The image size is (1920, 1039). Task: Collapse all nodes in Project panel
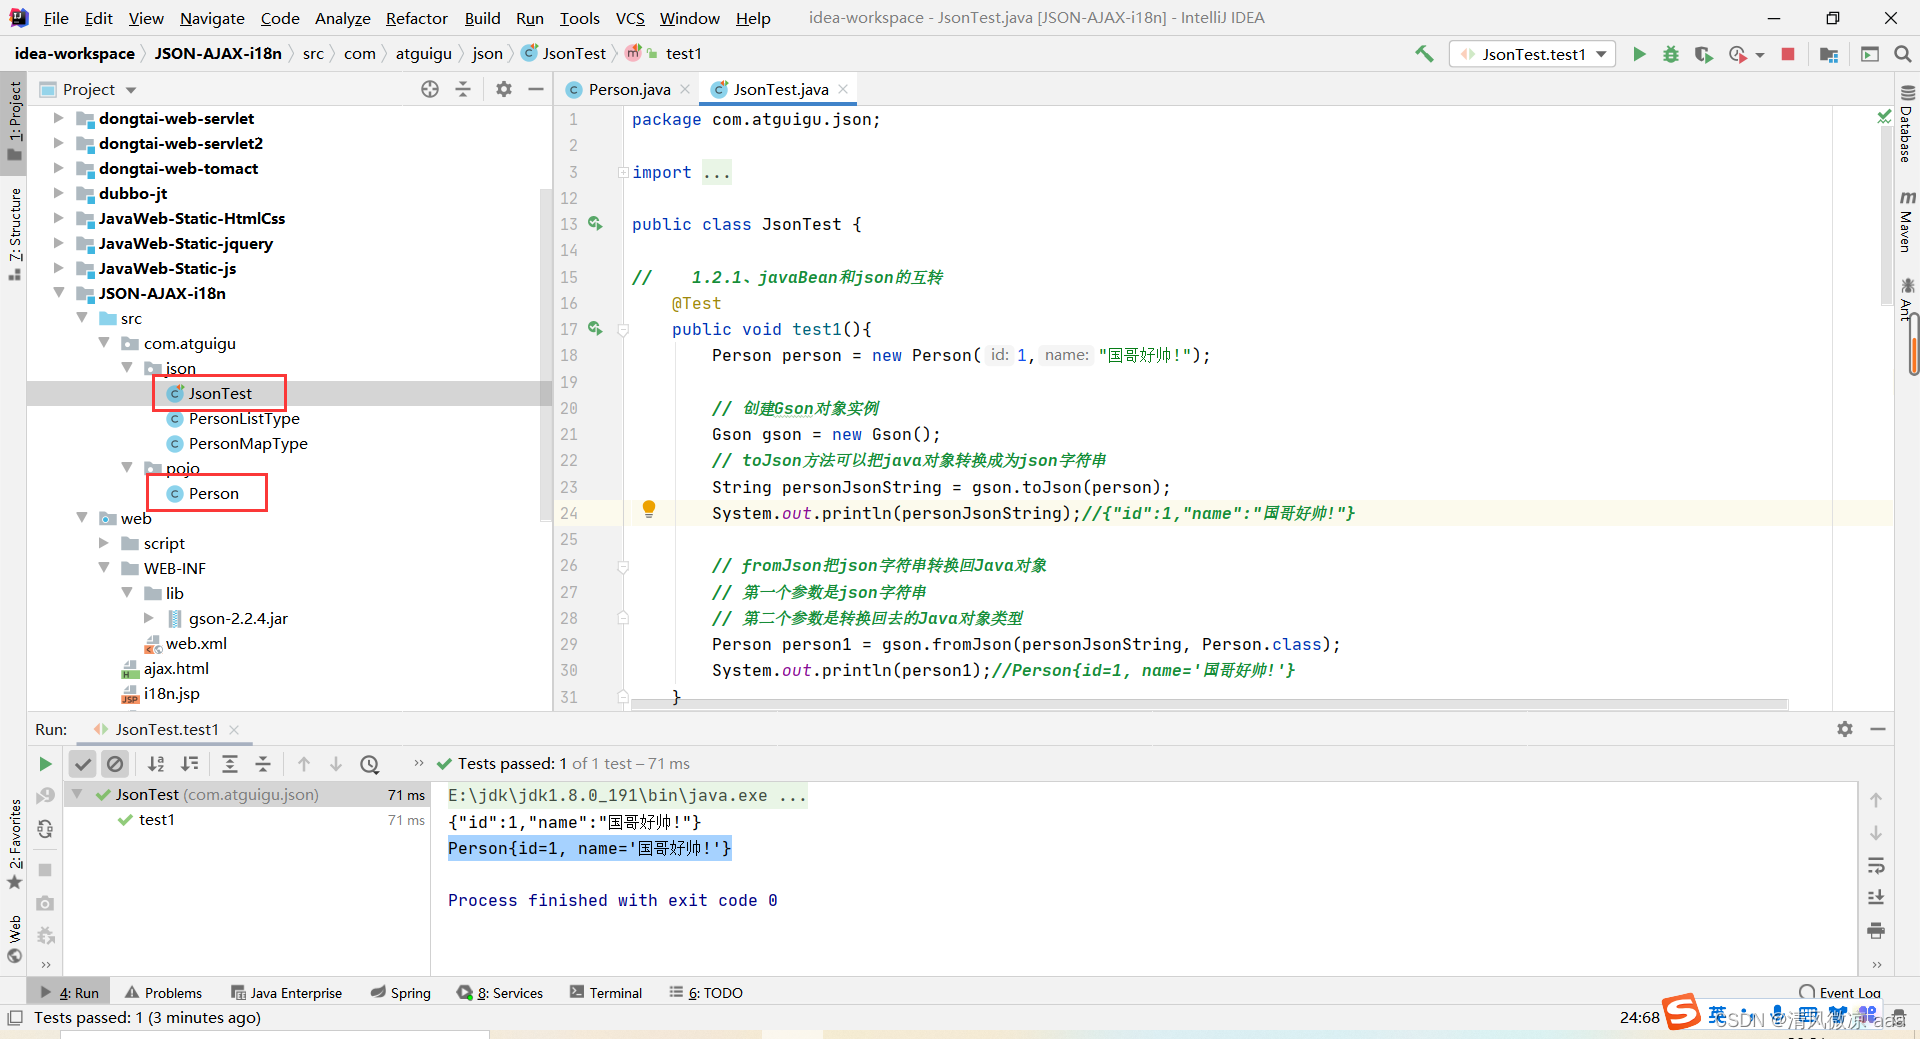(463, 89)
